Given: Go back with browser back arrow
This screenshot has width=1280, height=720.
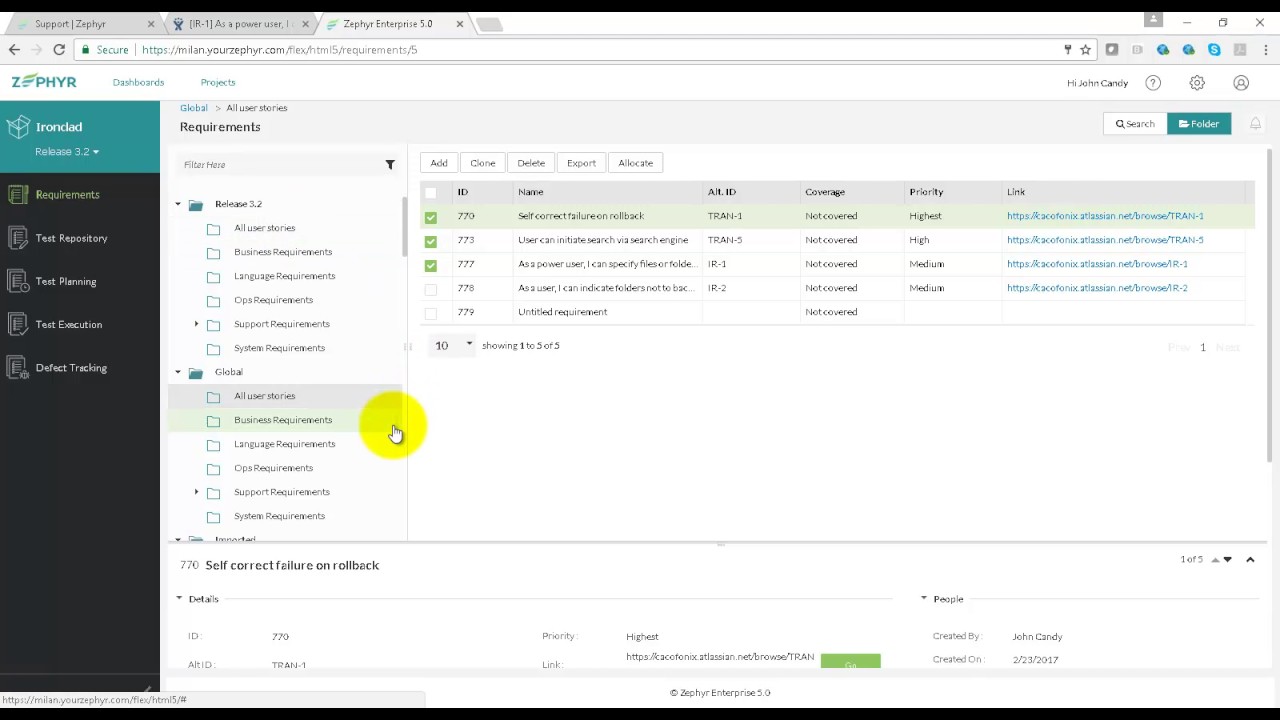Looking at the screenshot, I should coord(14,49).
